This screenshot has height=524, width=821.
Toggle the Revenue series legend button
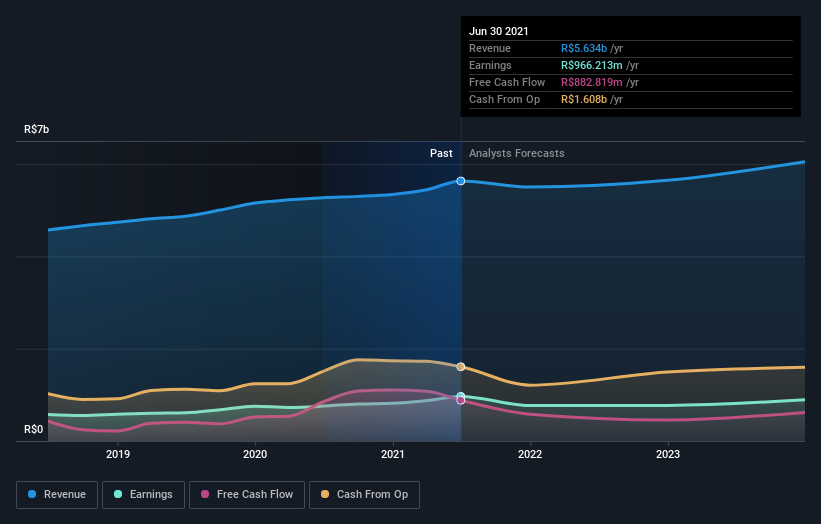(57, 495)
